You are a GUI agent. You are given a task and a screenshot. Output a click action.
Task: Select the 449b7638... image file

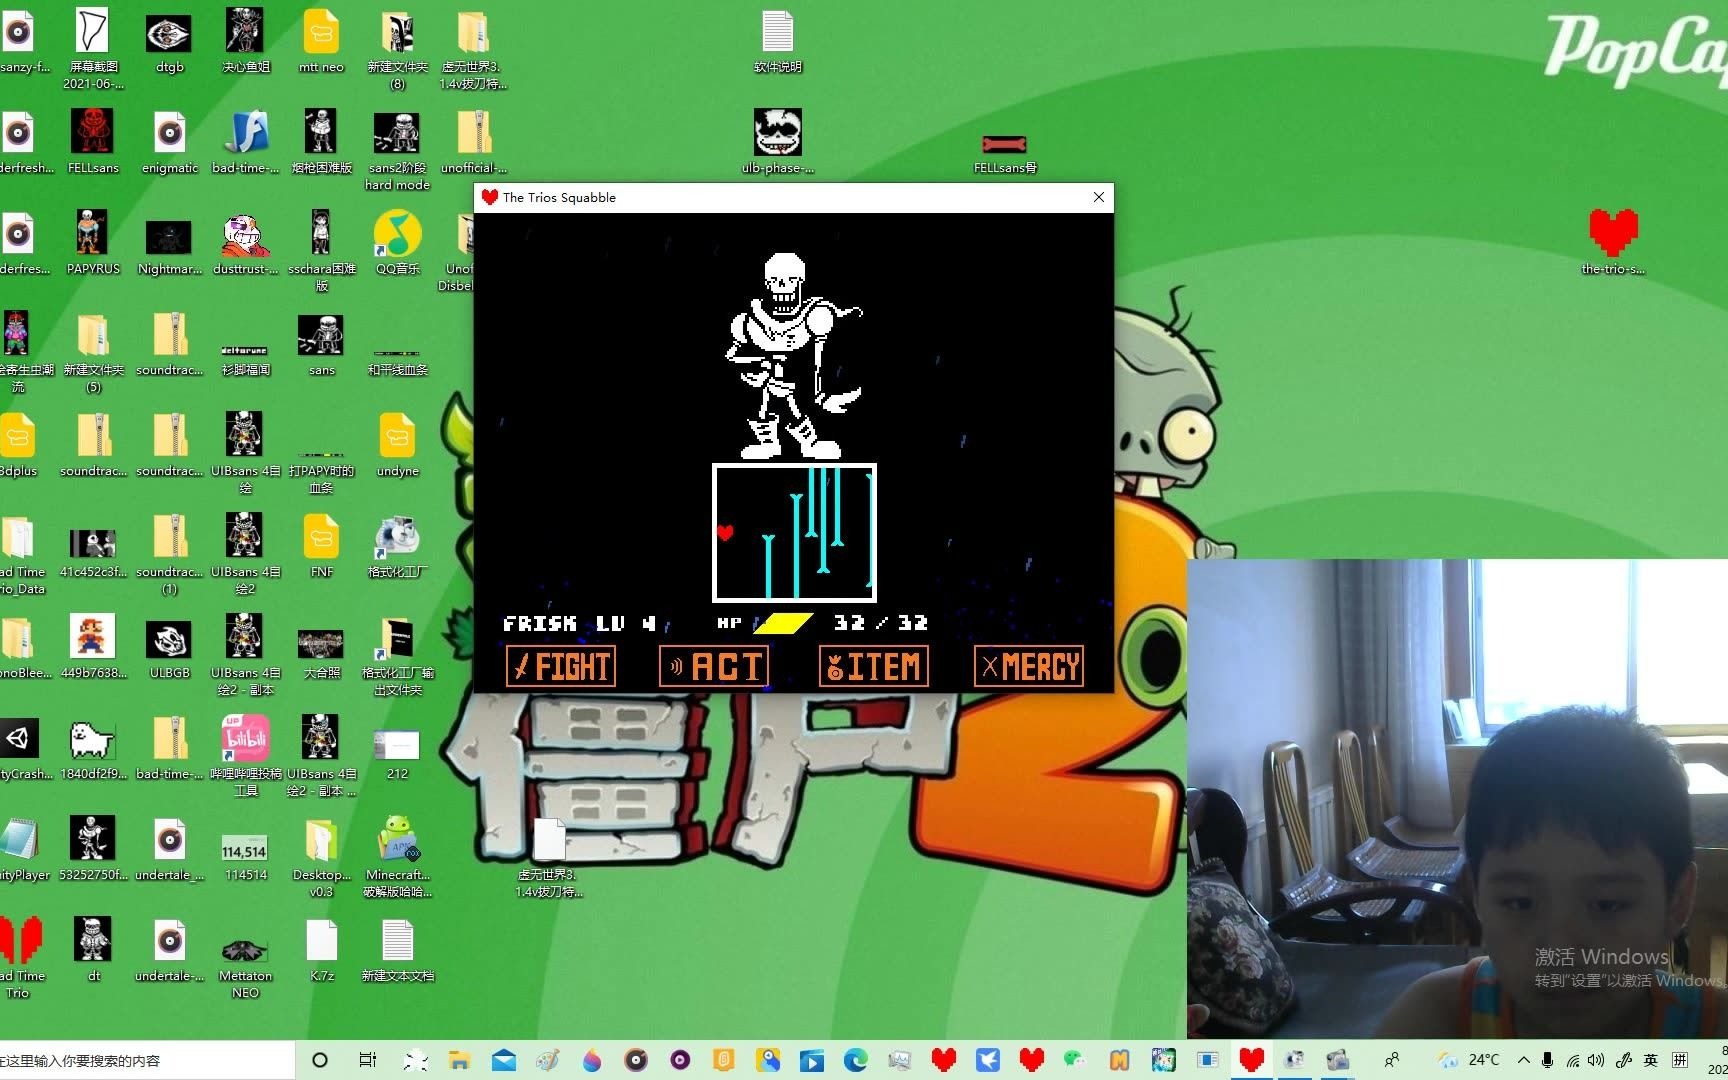coord(92,648)
